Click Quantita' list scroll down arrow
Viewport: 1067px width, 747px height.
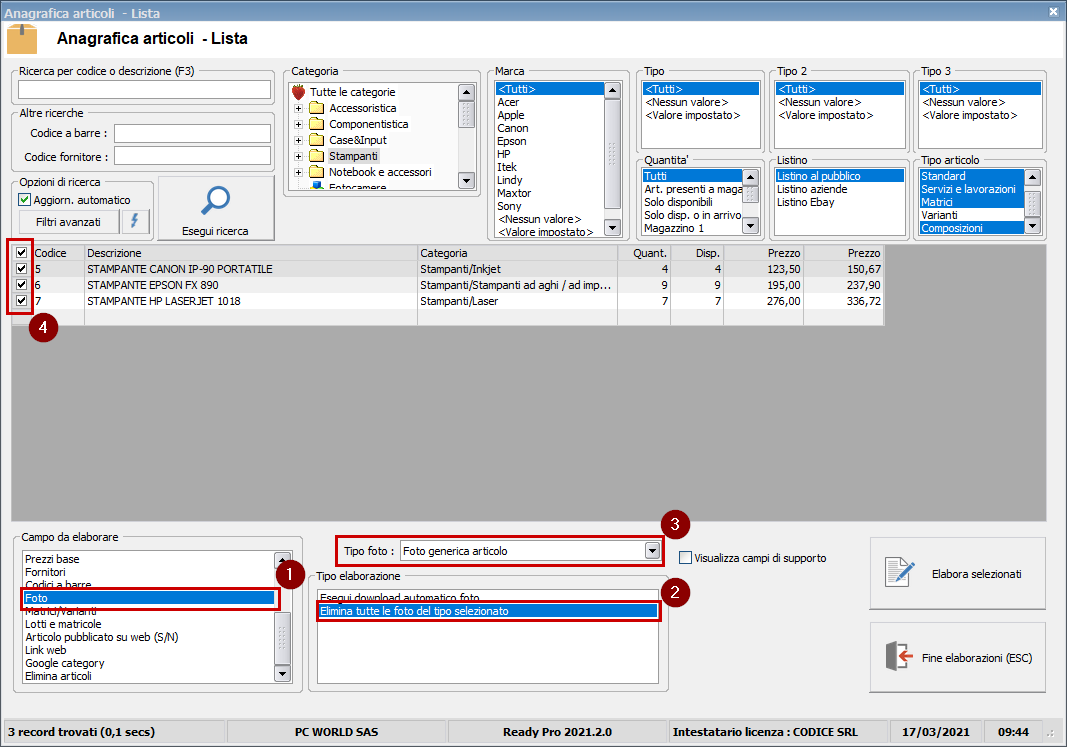[x=751, y=225]
